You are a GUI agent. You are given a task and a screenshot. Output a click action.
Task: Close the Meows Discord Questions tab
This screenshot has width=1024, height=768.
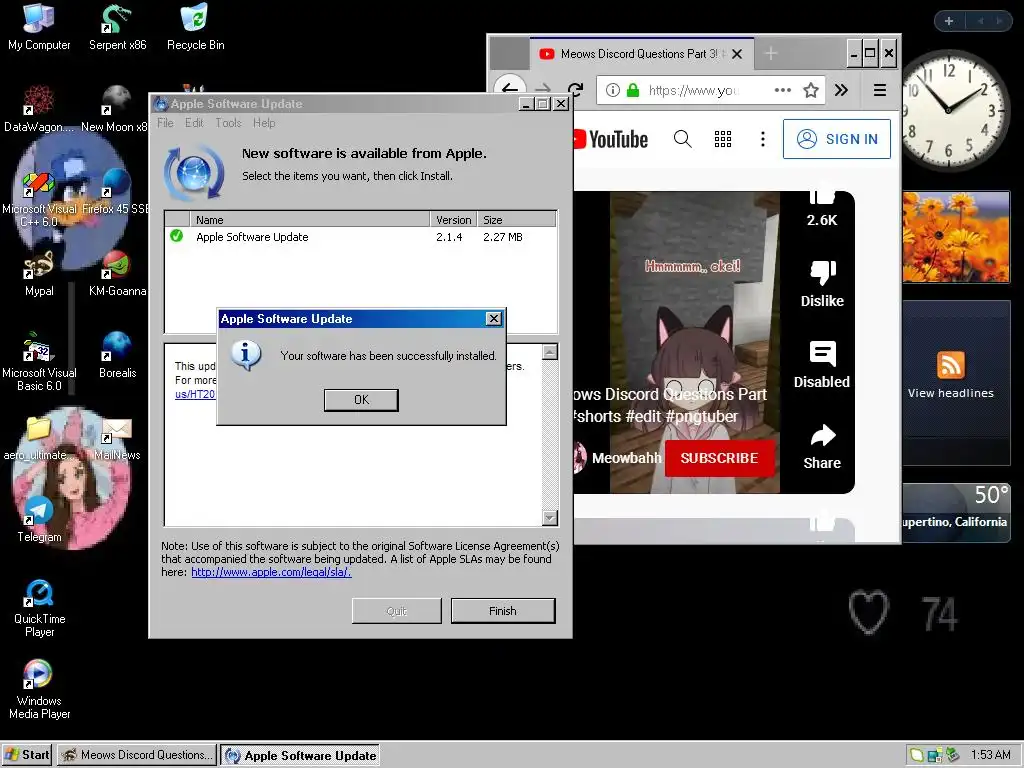coord(737,54)
